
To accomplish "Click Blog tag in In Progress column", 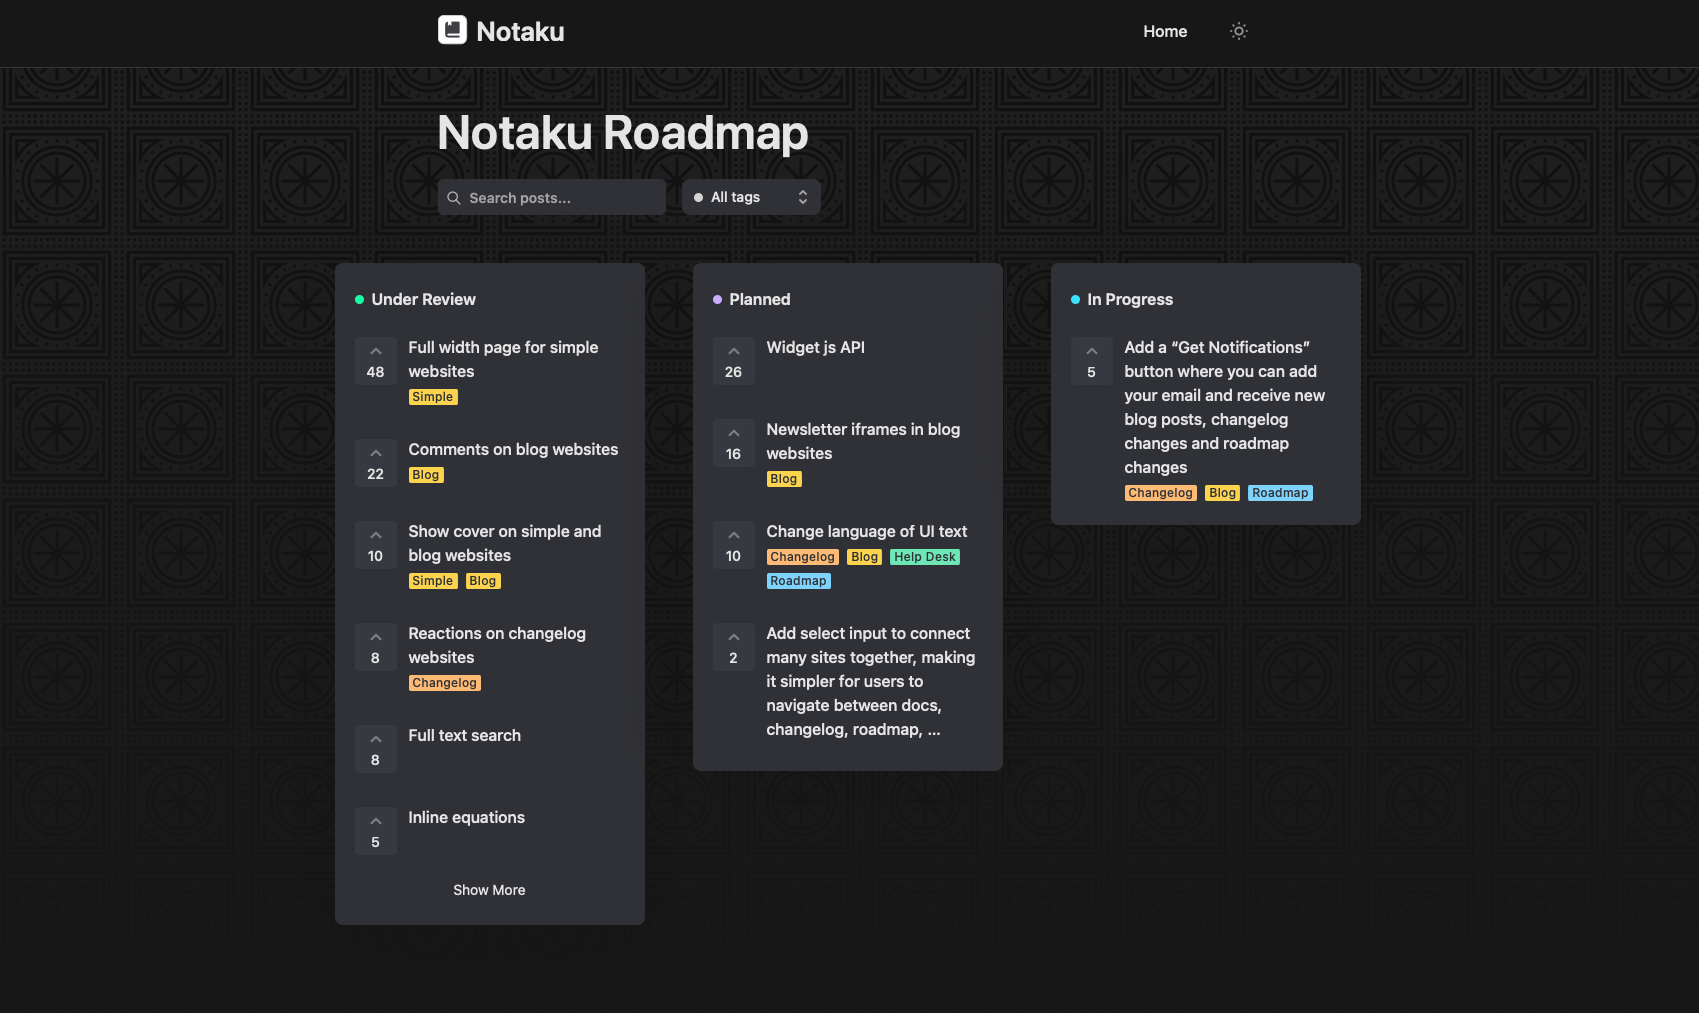I will point(1223,493).
